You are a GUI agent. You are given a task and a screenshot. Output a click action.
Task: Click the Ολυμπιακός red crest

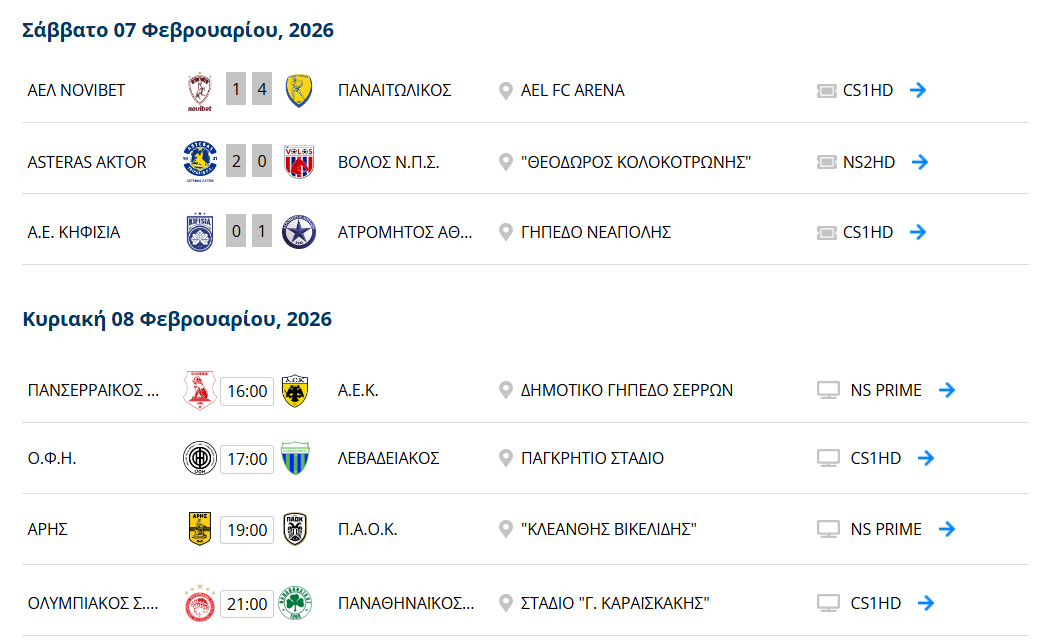click(x=199, y=604)
